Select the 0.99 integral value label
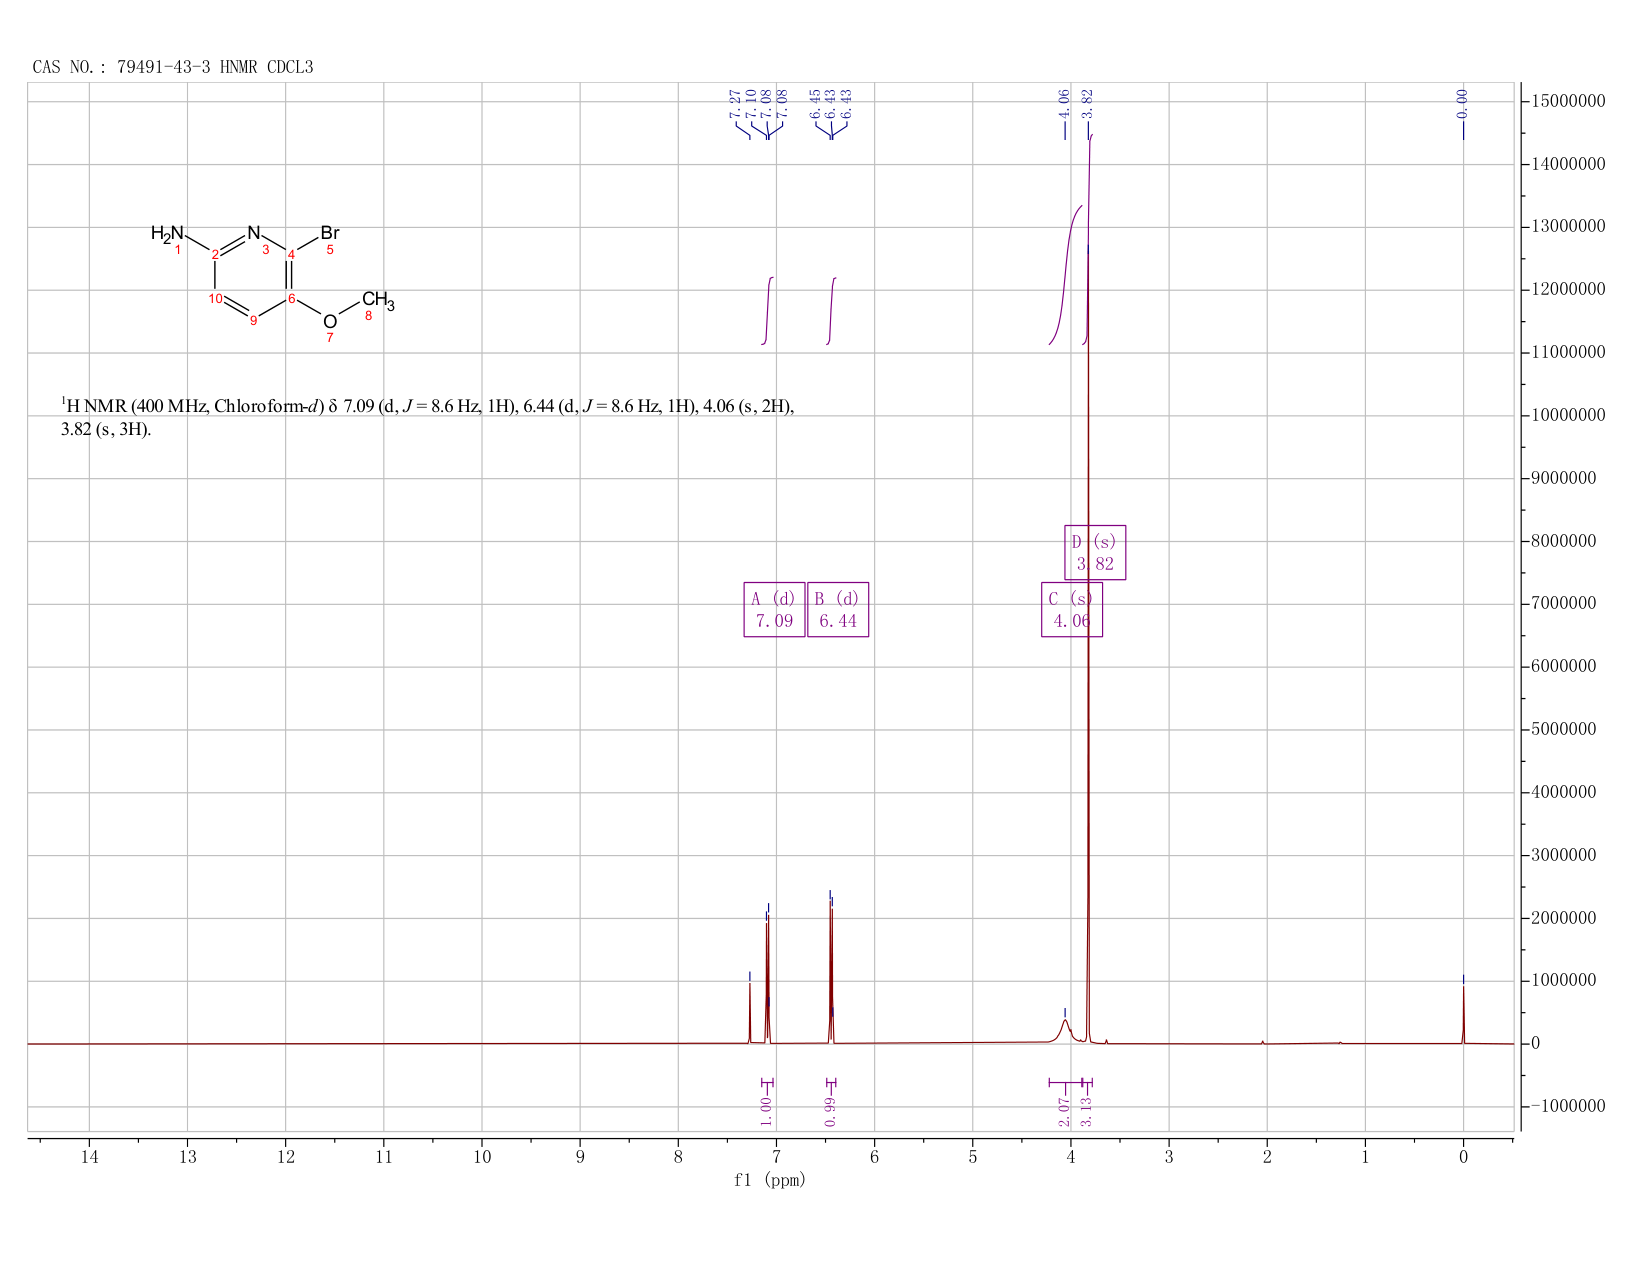 (831, 1111)
